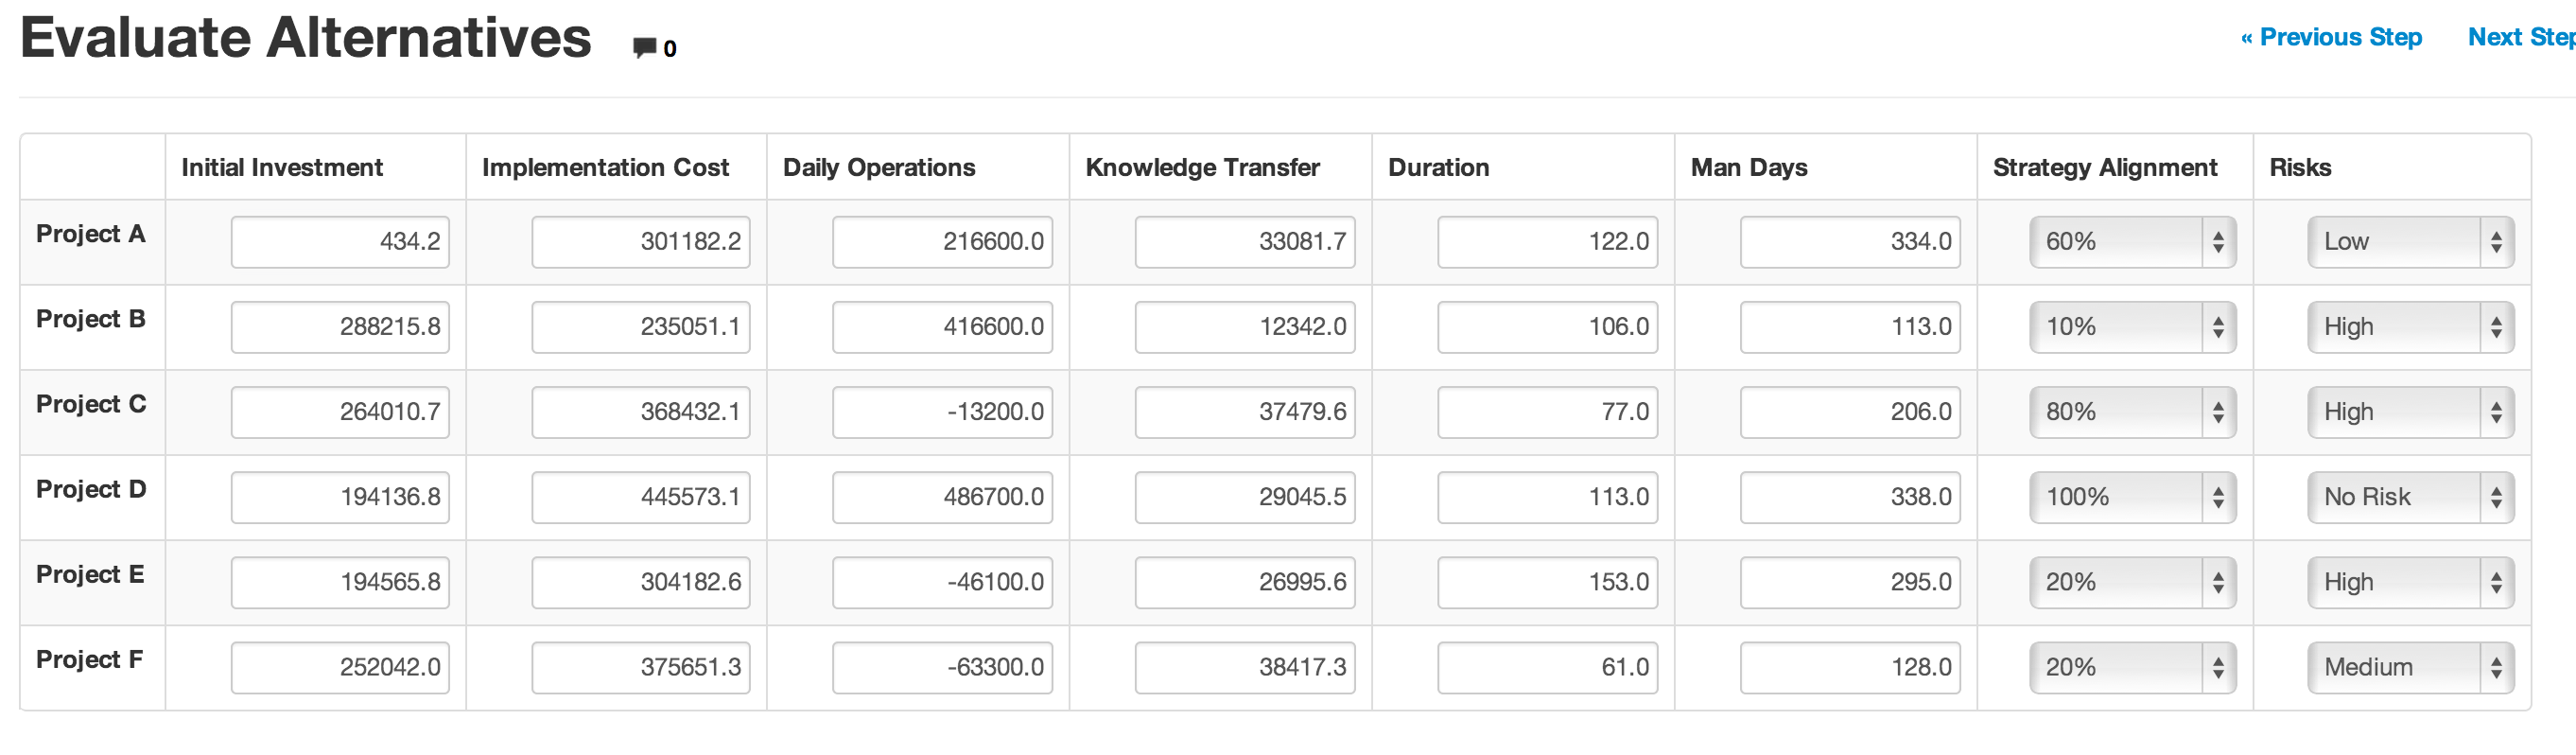Select Project C's negative Daily Operations value
The image size is (2576, 755).
click(942, 411)
